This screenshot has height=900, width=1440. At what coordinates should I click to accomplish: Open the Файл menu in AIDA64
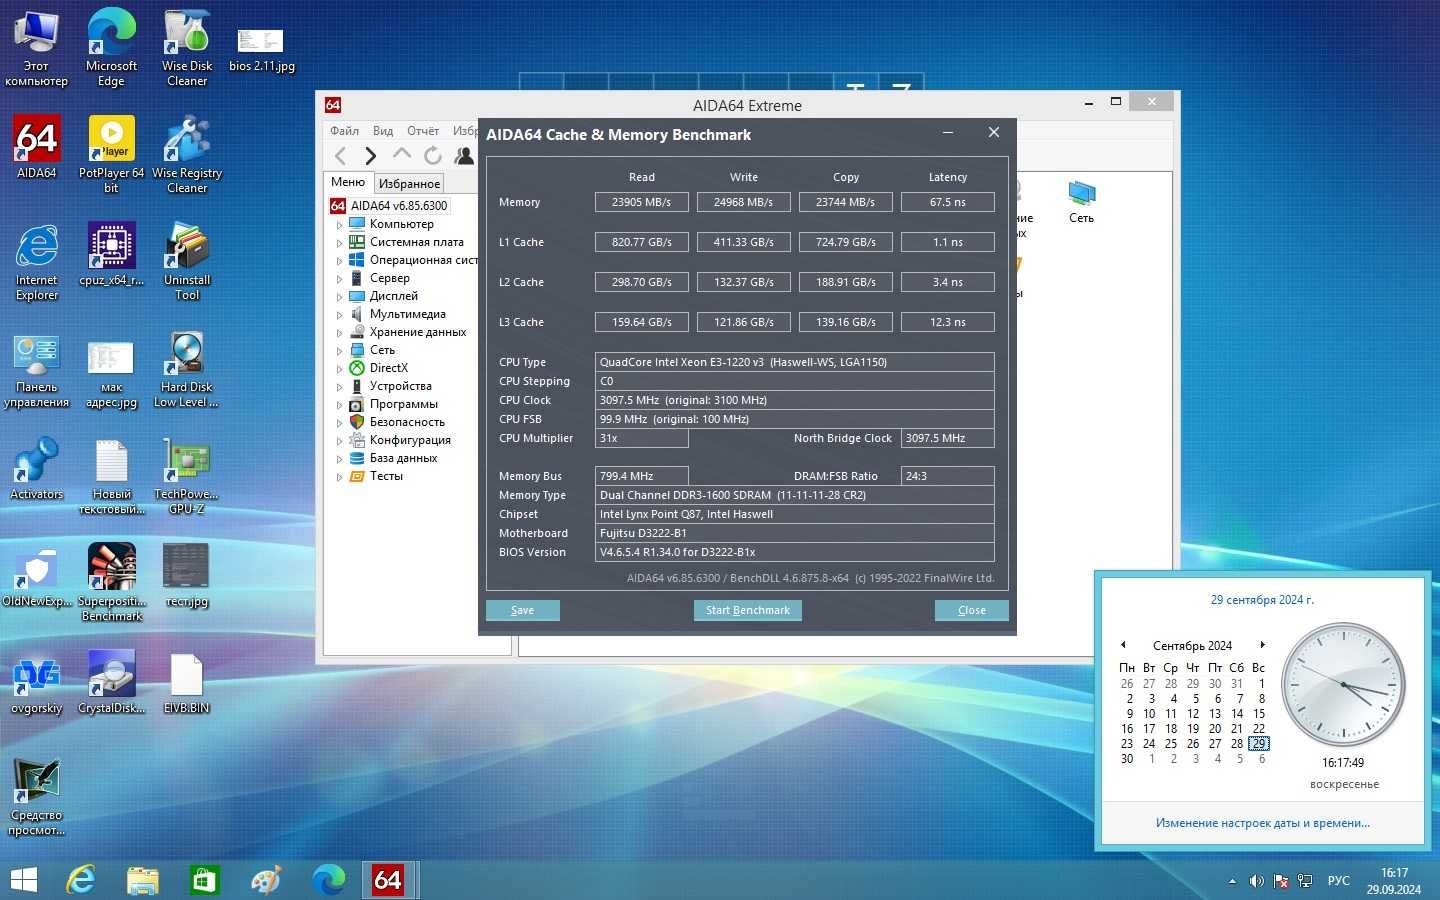(x=344, y=131)
